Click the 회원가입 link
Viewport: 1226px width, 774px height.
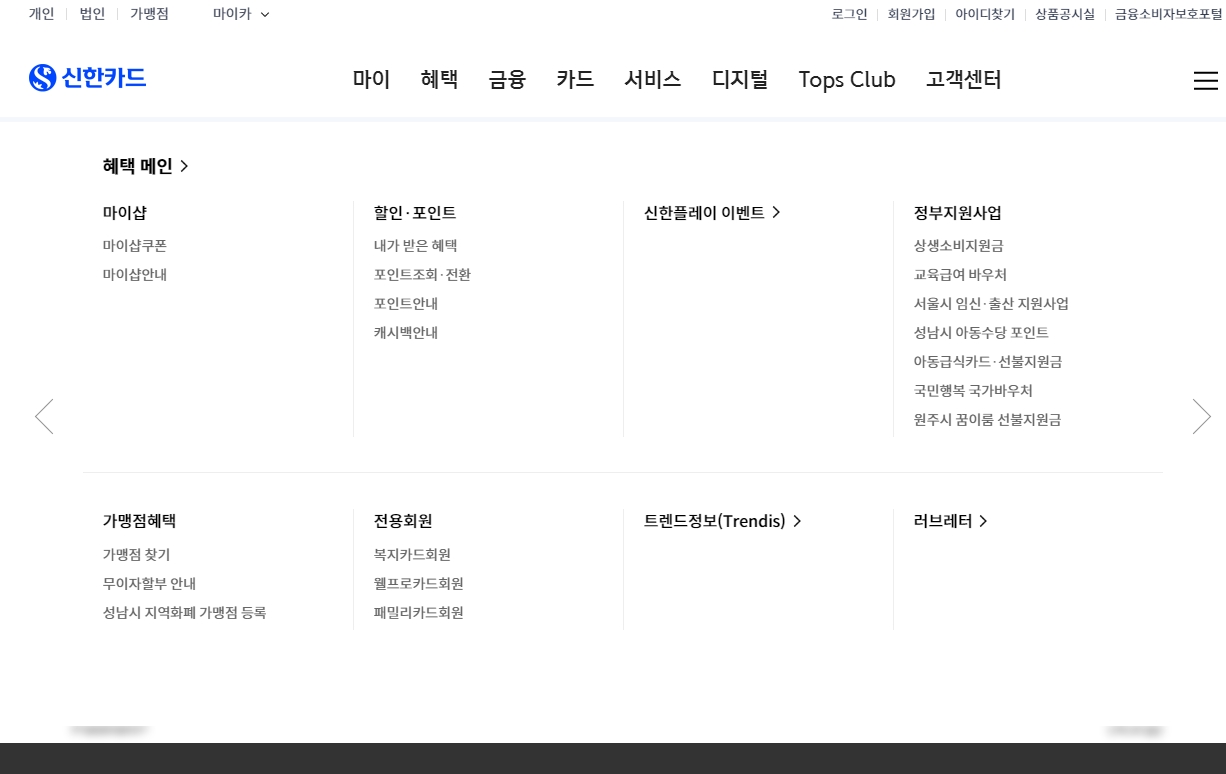coord(912,14)
